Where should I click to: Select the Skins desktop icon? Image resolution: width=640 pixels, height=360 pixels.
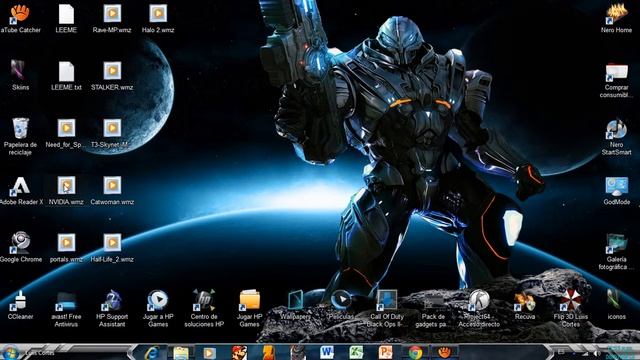pyautogui.click(x=20, y=76)
